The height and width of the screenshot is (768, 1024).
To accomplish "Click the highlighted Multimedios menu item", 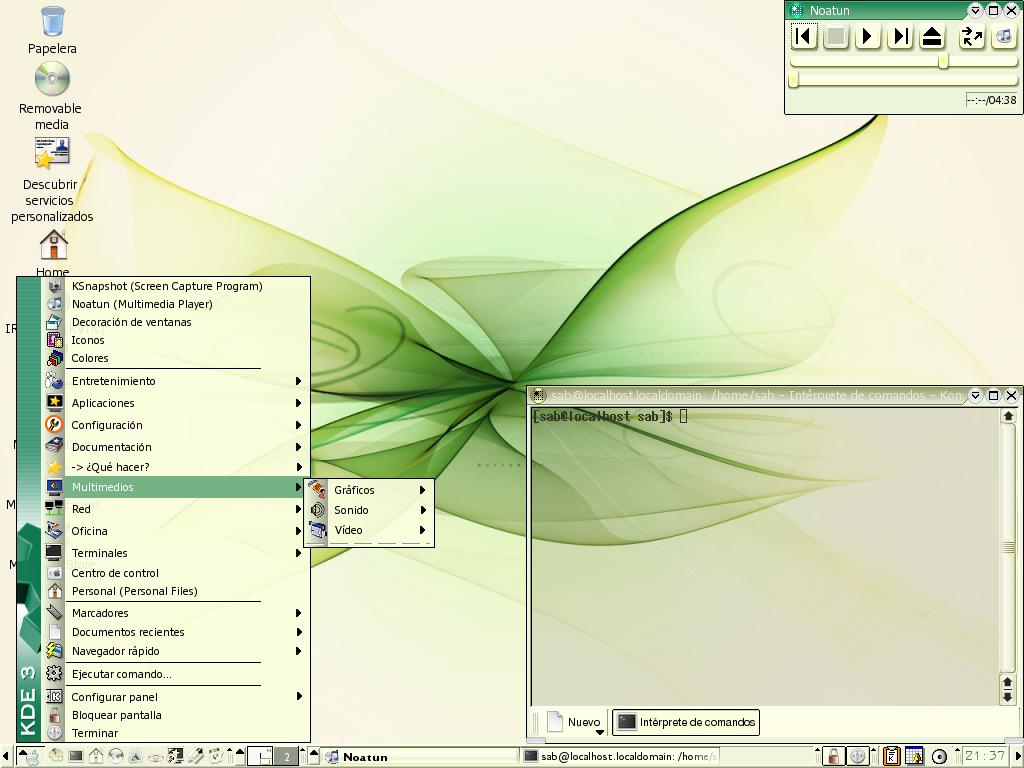I will (x=176, y=487).
